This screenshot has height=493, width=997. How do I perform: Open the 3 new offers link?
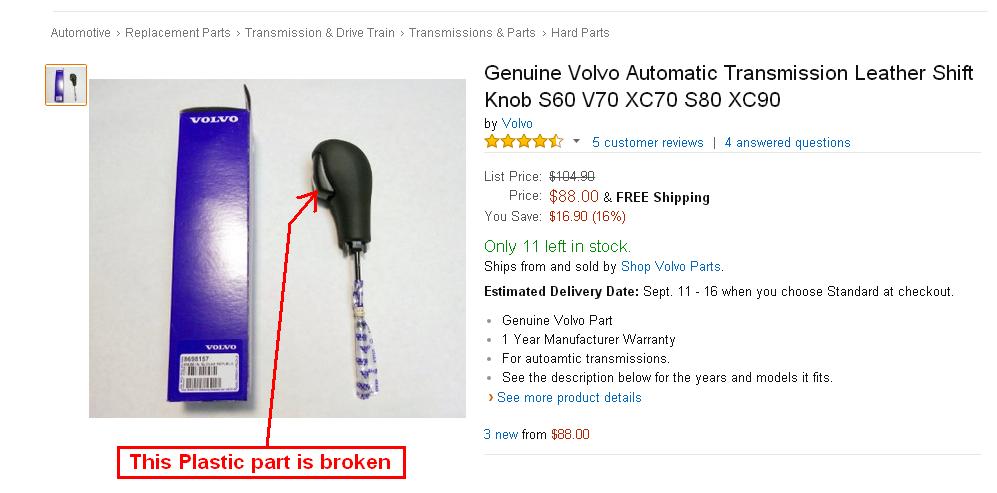point(501,435)
